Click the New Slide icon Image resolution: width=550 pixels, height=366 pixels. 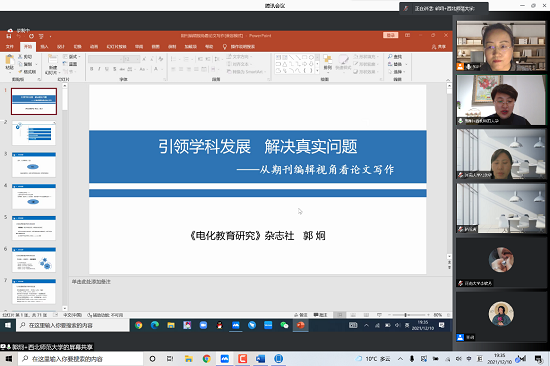[x=53, y=60]
